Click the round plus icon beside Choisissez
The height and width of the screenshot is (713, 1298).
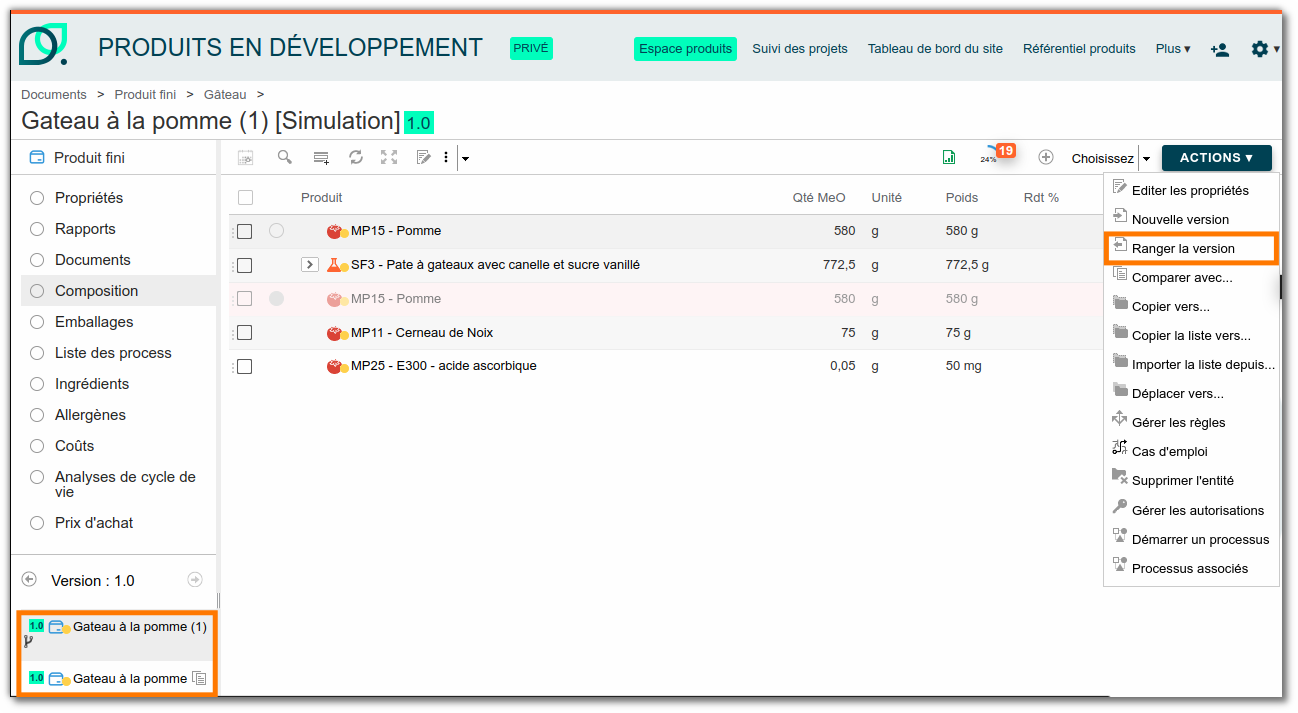(x=1046, y=157)
